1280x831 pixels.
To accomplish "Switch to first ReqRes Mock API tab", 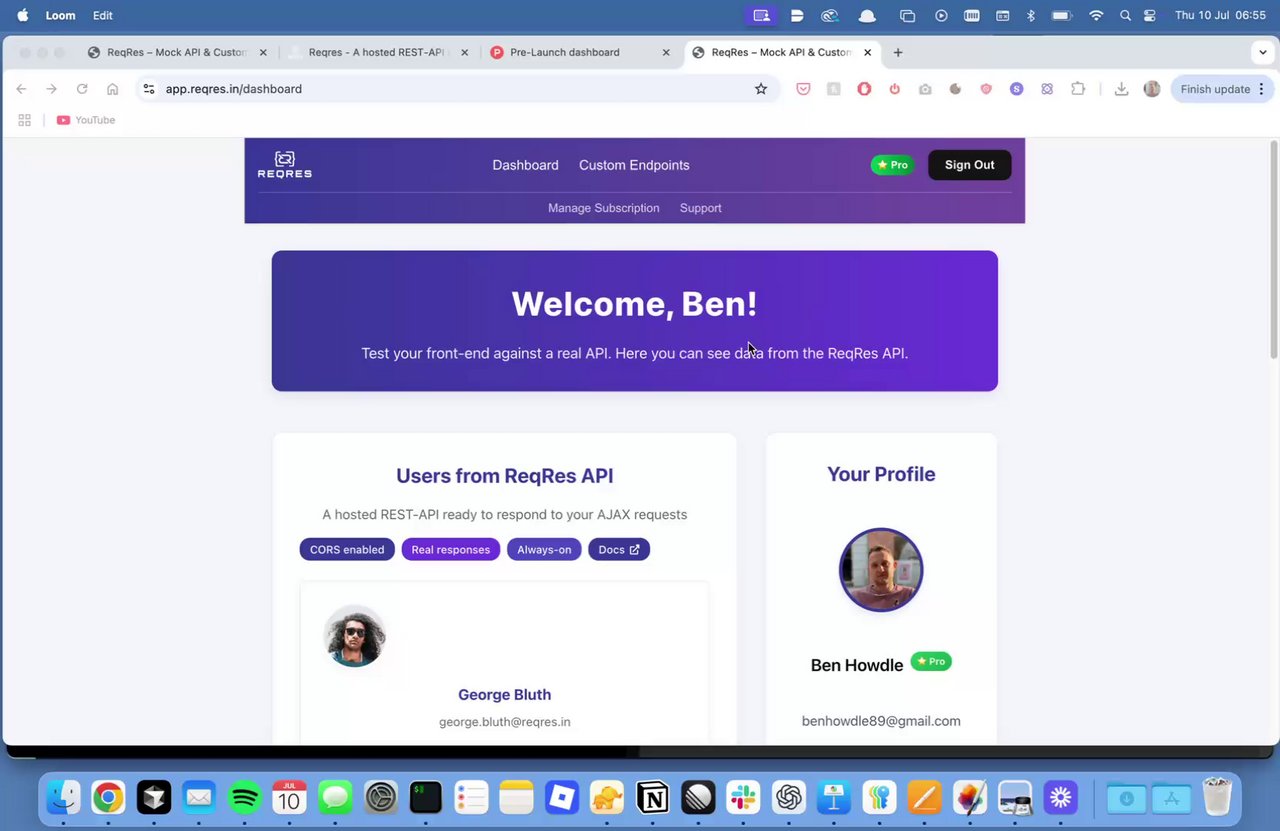I will [x=175, y=52].
